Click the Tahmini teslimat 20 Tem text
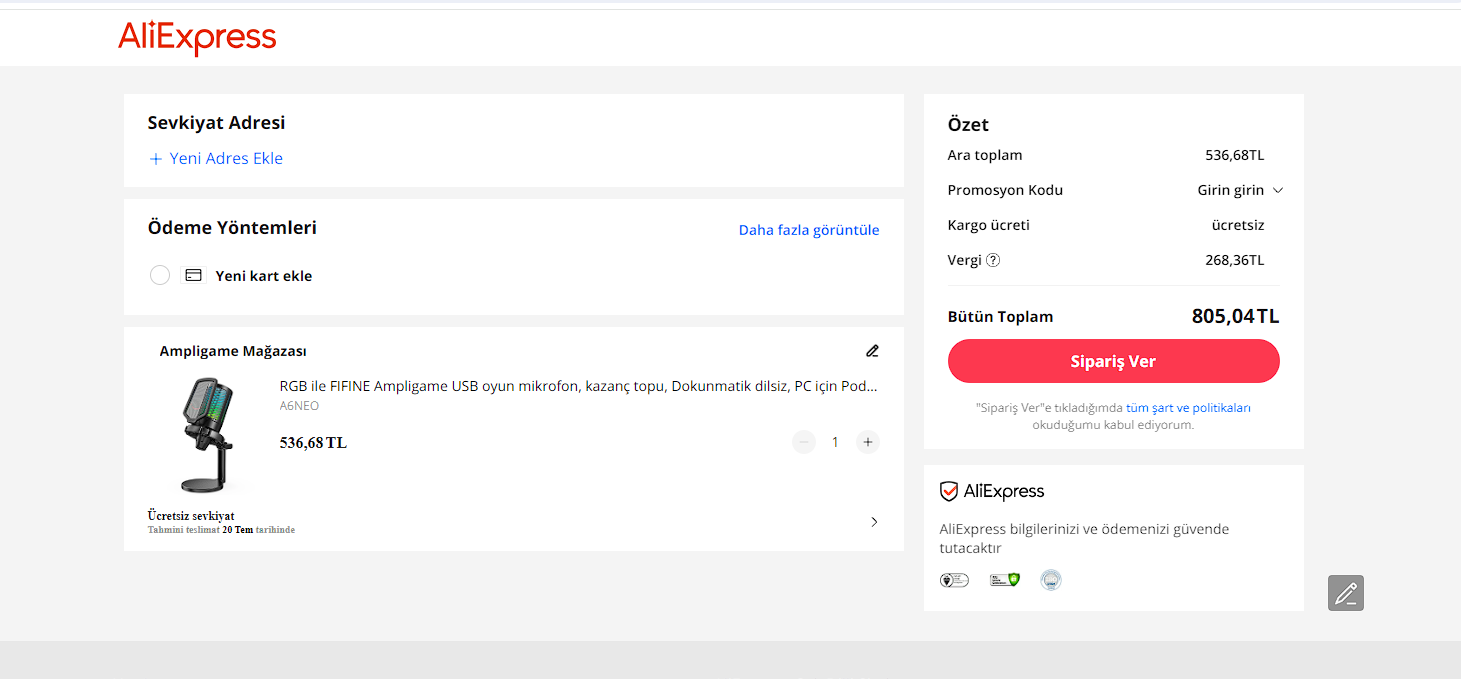 coord(221,530)
